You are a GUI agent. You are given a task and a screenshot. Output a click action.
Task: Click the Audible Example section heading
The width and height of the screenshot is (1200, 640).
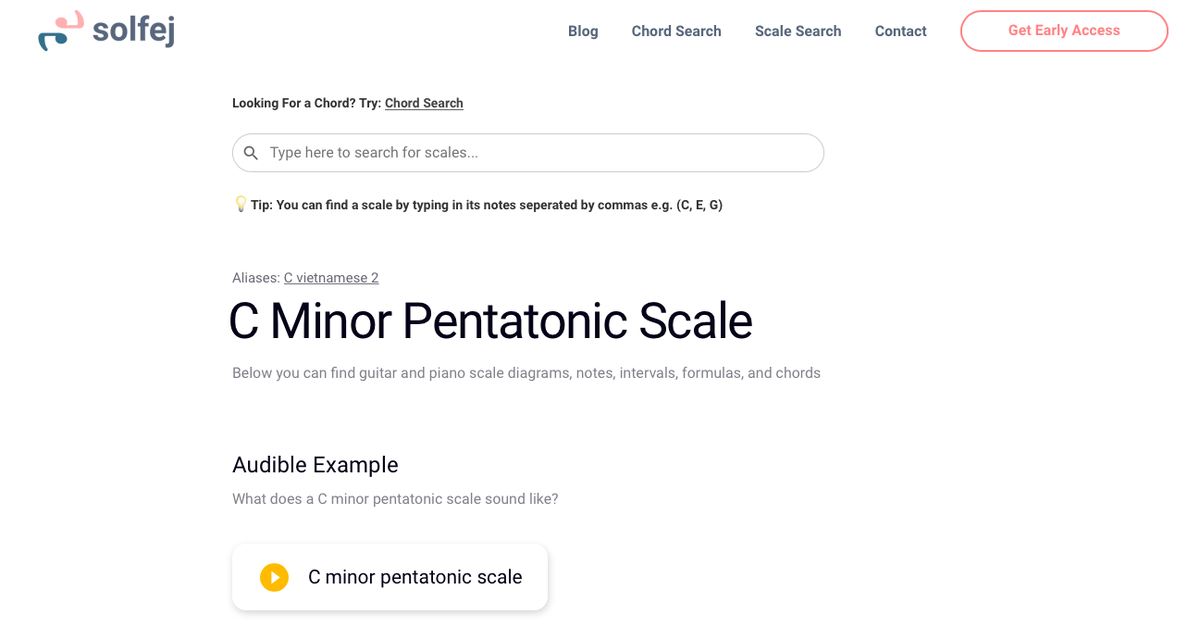(315, 464)
